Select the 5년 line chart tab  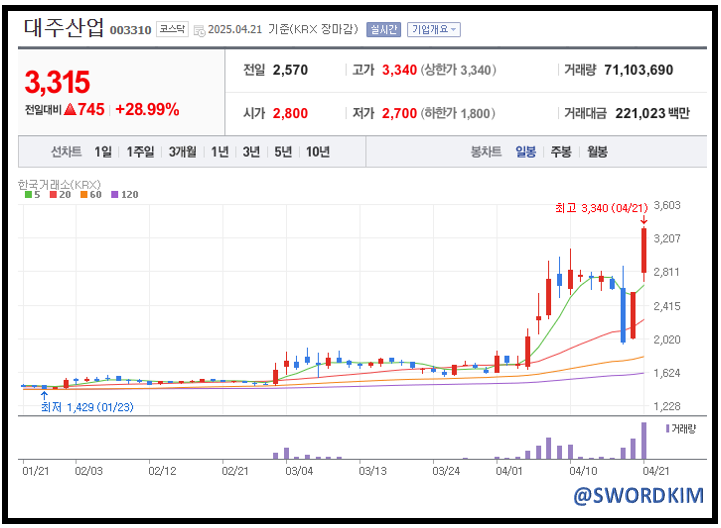(283, 151)
